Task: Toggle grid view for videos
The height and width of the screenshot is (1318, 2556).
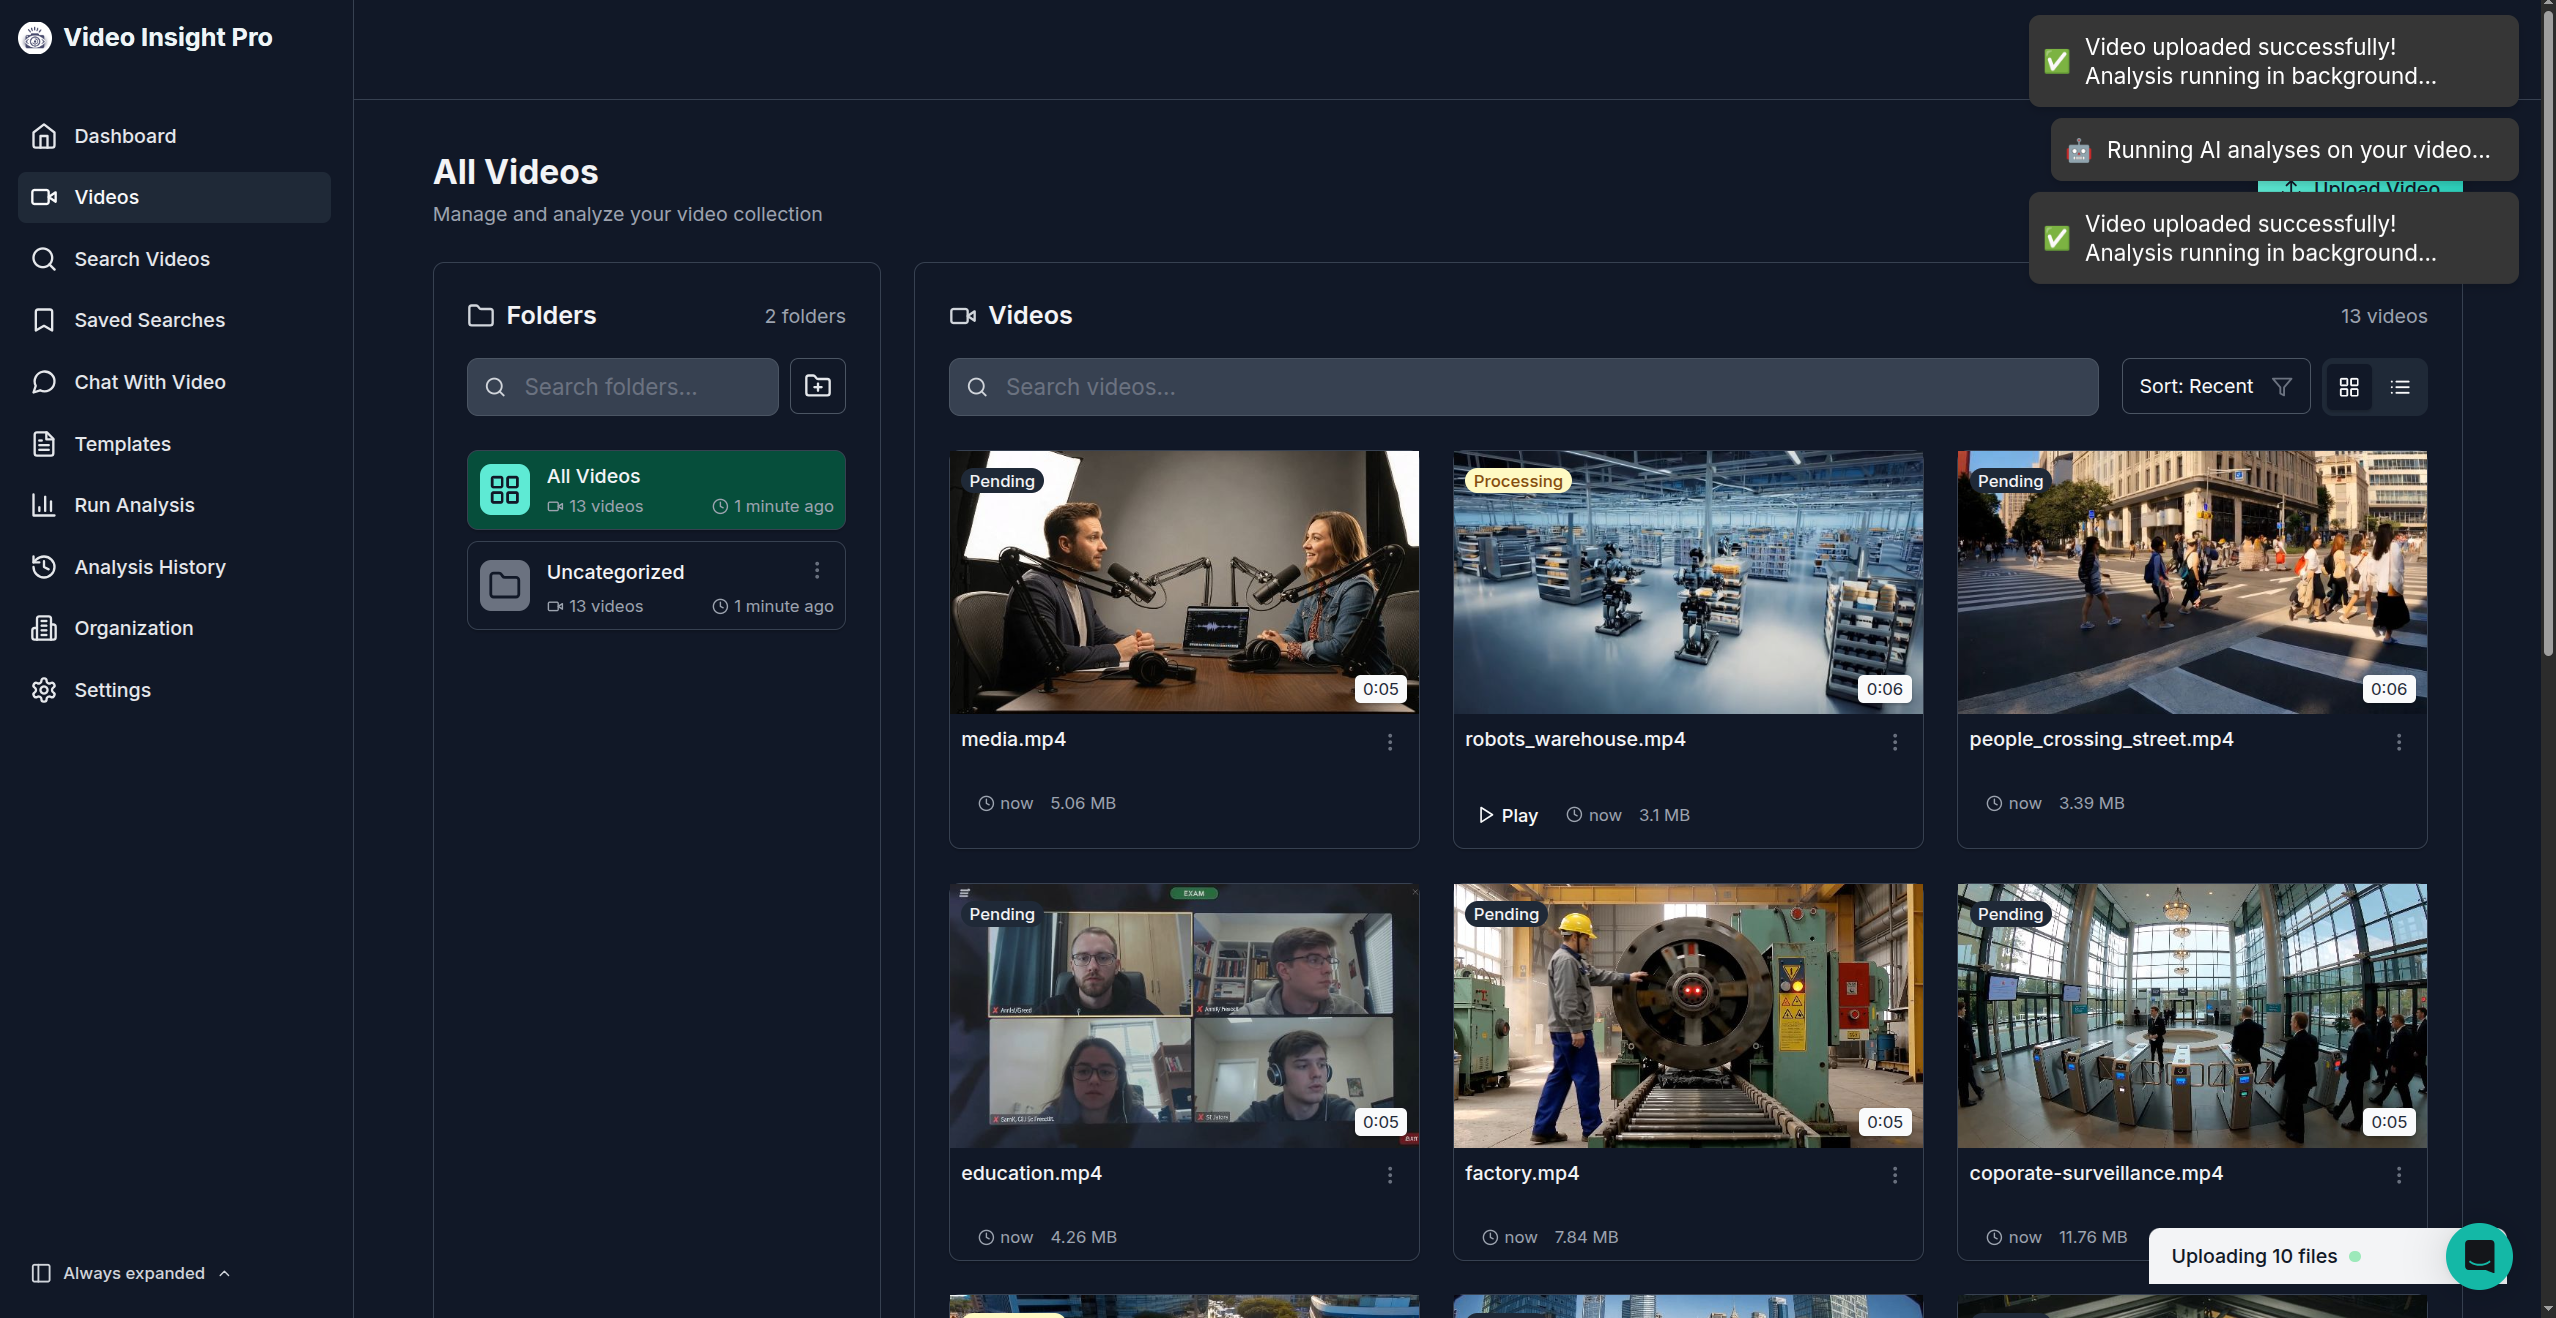Action: pyautogui.click(x=2350, y=386)
